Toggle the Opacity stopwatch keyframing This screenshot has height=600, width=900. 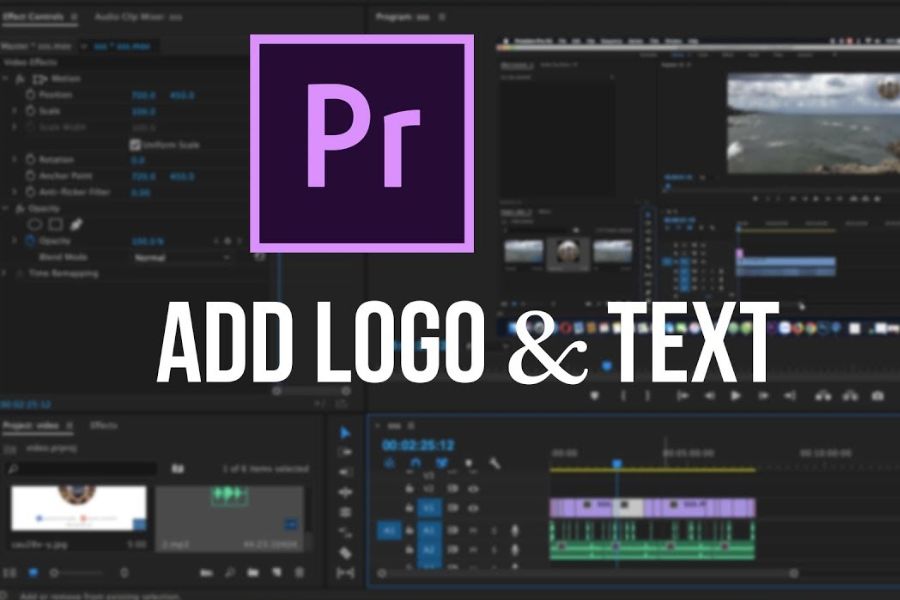point(30,241)
